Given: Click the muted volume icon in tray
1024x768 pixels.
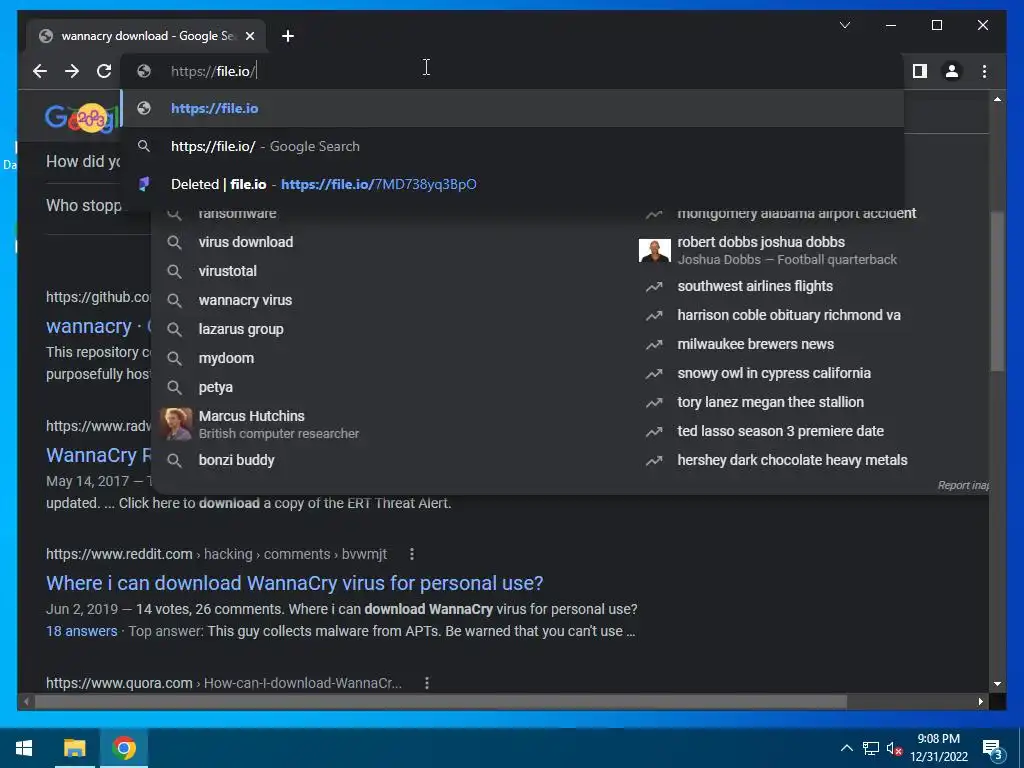Looking at the screenshot, I should (x=894, y=749).
